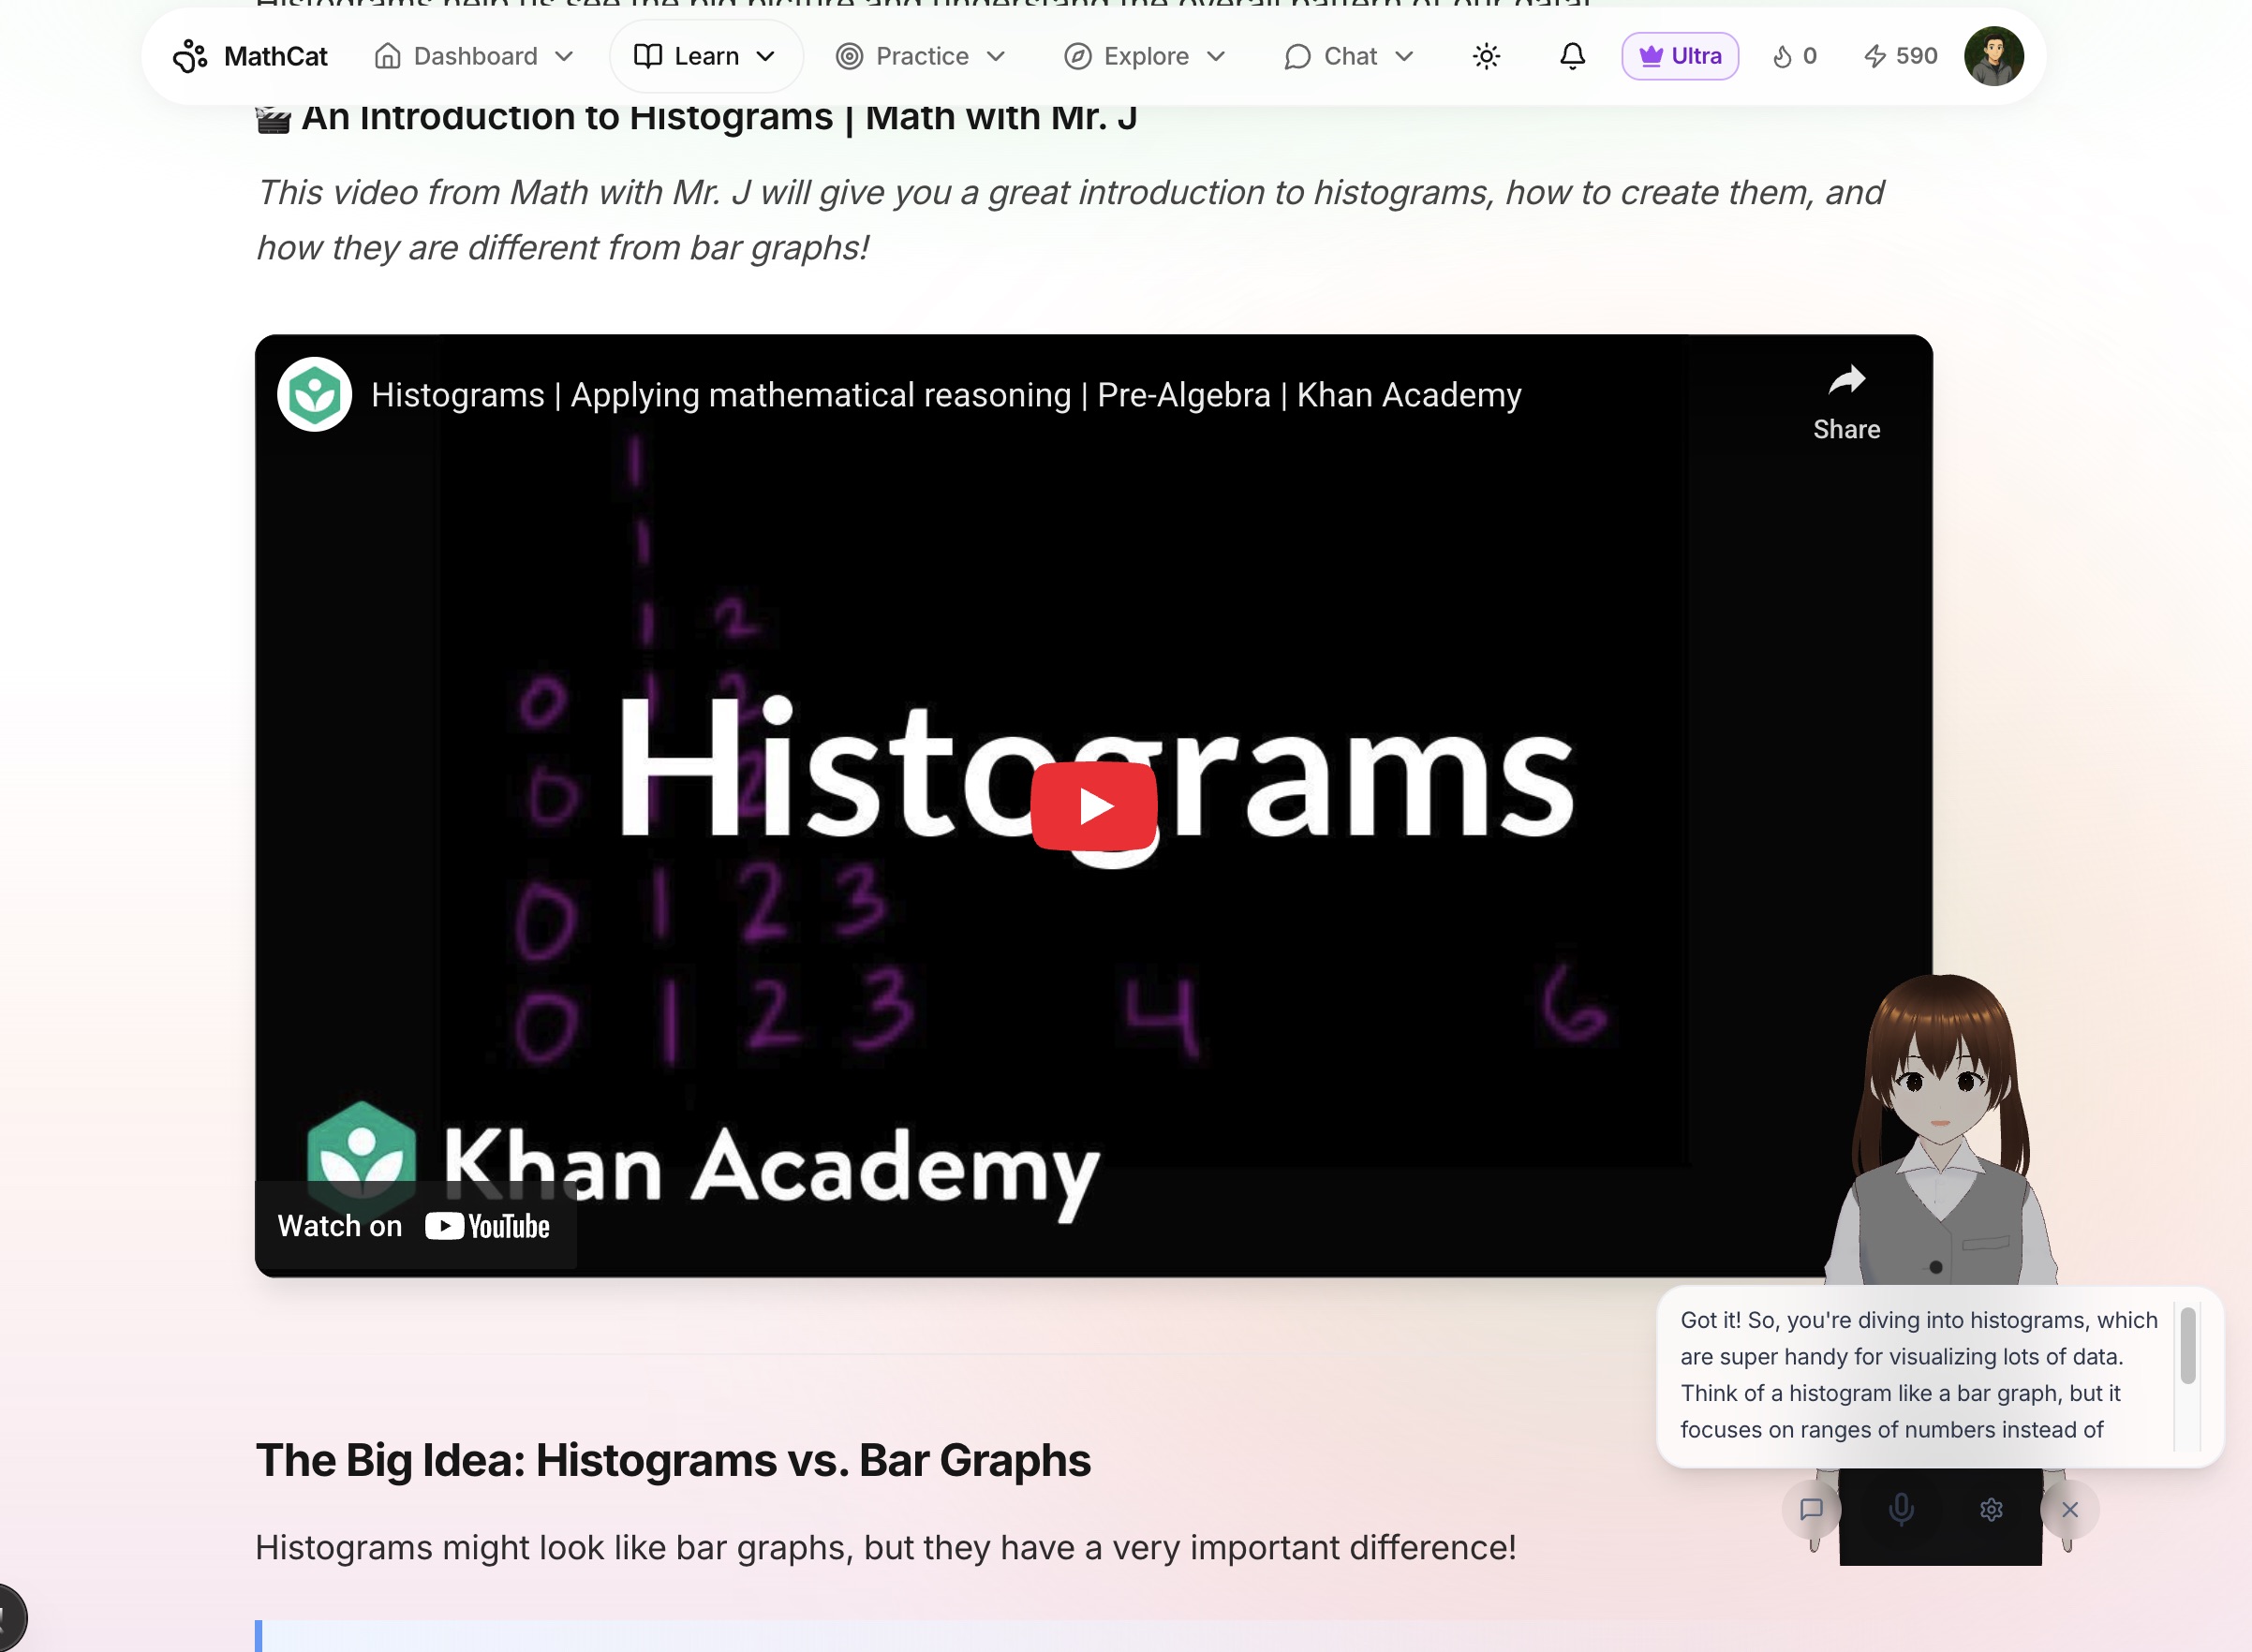Click the dark circular widget at bottom-left corner
The image size is (2252, 1652).
pos(10,1620)
